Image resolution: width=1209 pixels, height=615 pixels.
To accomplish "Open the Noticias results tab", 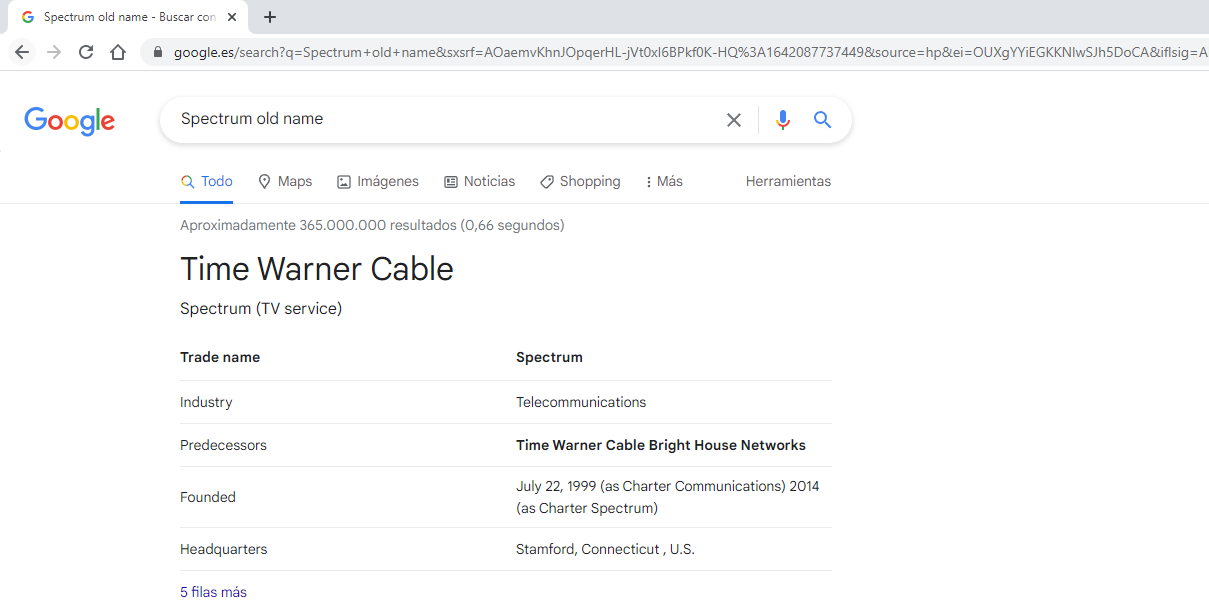I will (480, 182).
